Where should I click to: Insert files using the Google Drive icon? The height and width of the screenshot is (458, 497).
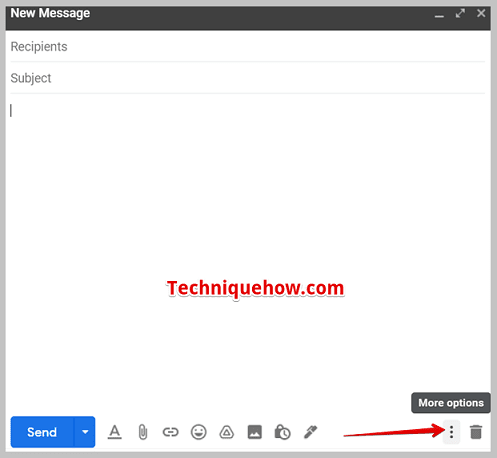click(x=227, y=432)
